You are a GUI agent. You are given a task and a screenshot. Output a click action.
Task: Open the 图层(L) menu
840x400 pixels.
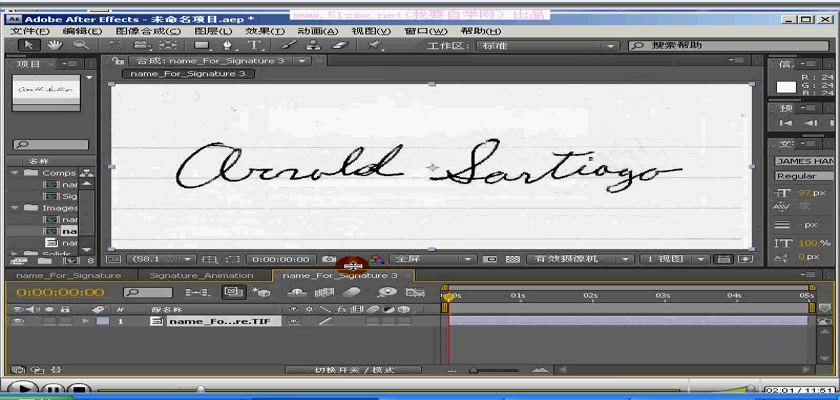coord(213,31)
